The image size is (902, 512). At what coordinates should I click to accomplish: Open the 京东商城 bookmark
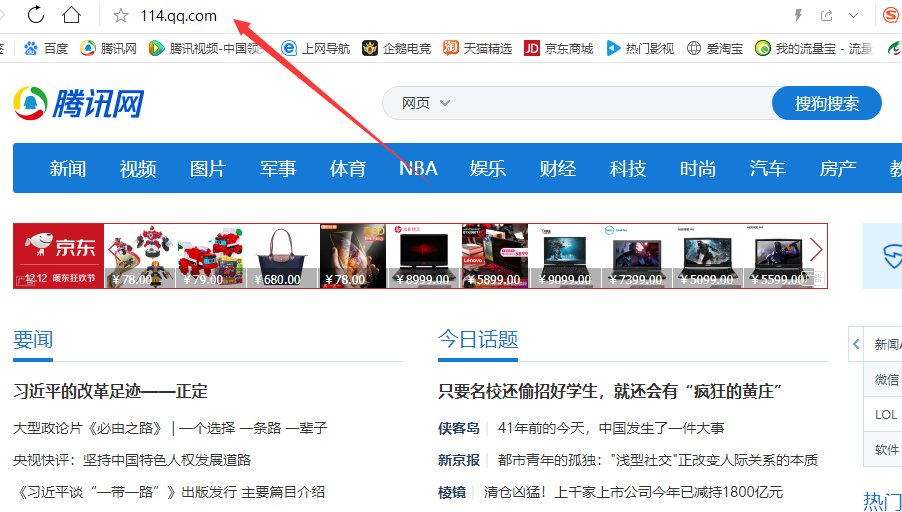pyautogui.click(x=559, y=48)
